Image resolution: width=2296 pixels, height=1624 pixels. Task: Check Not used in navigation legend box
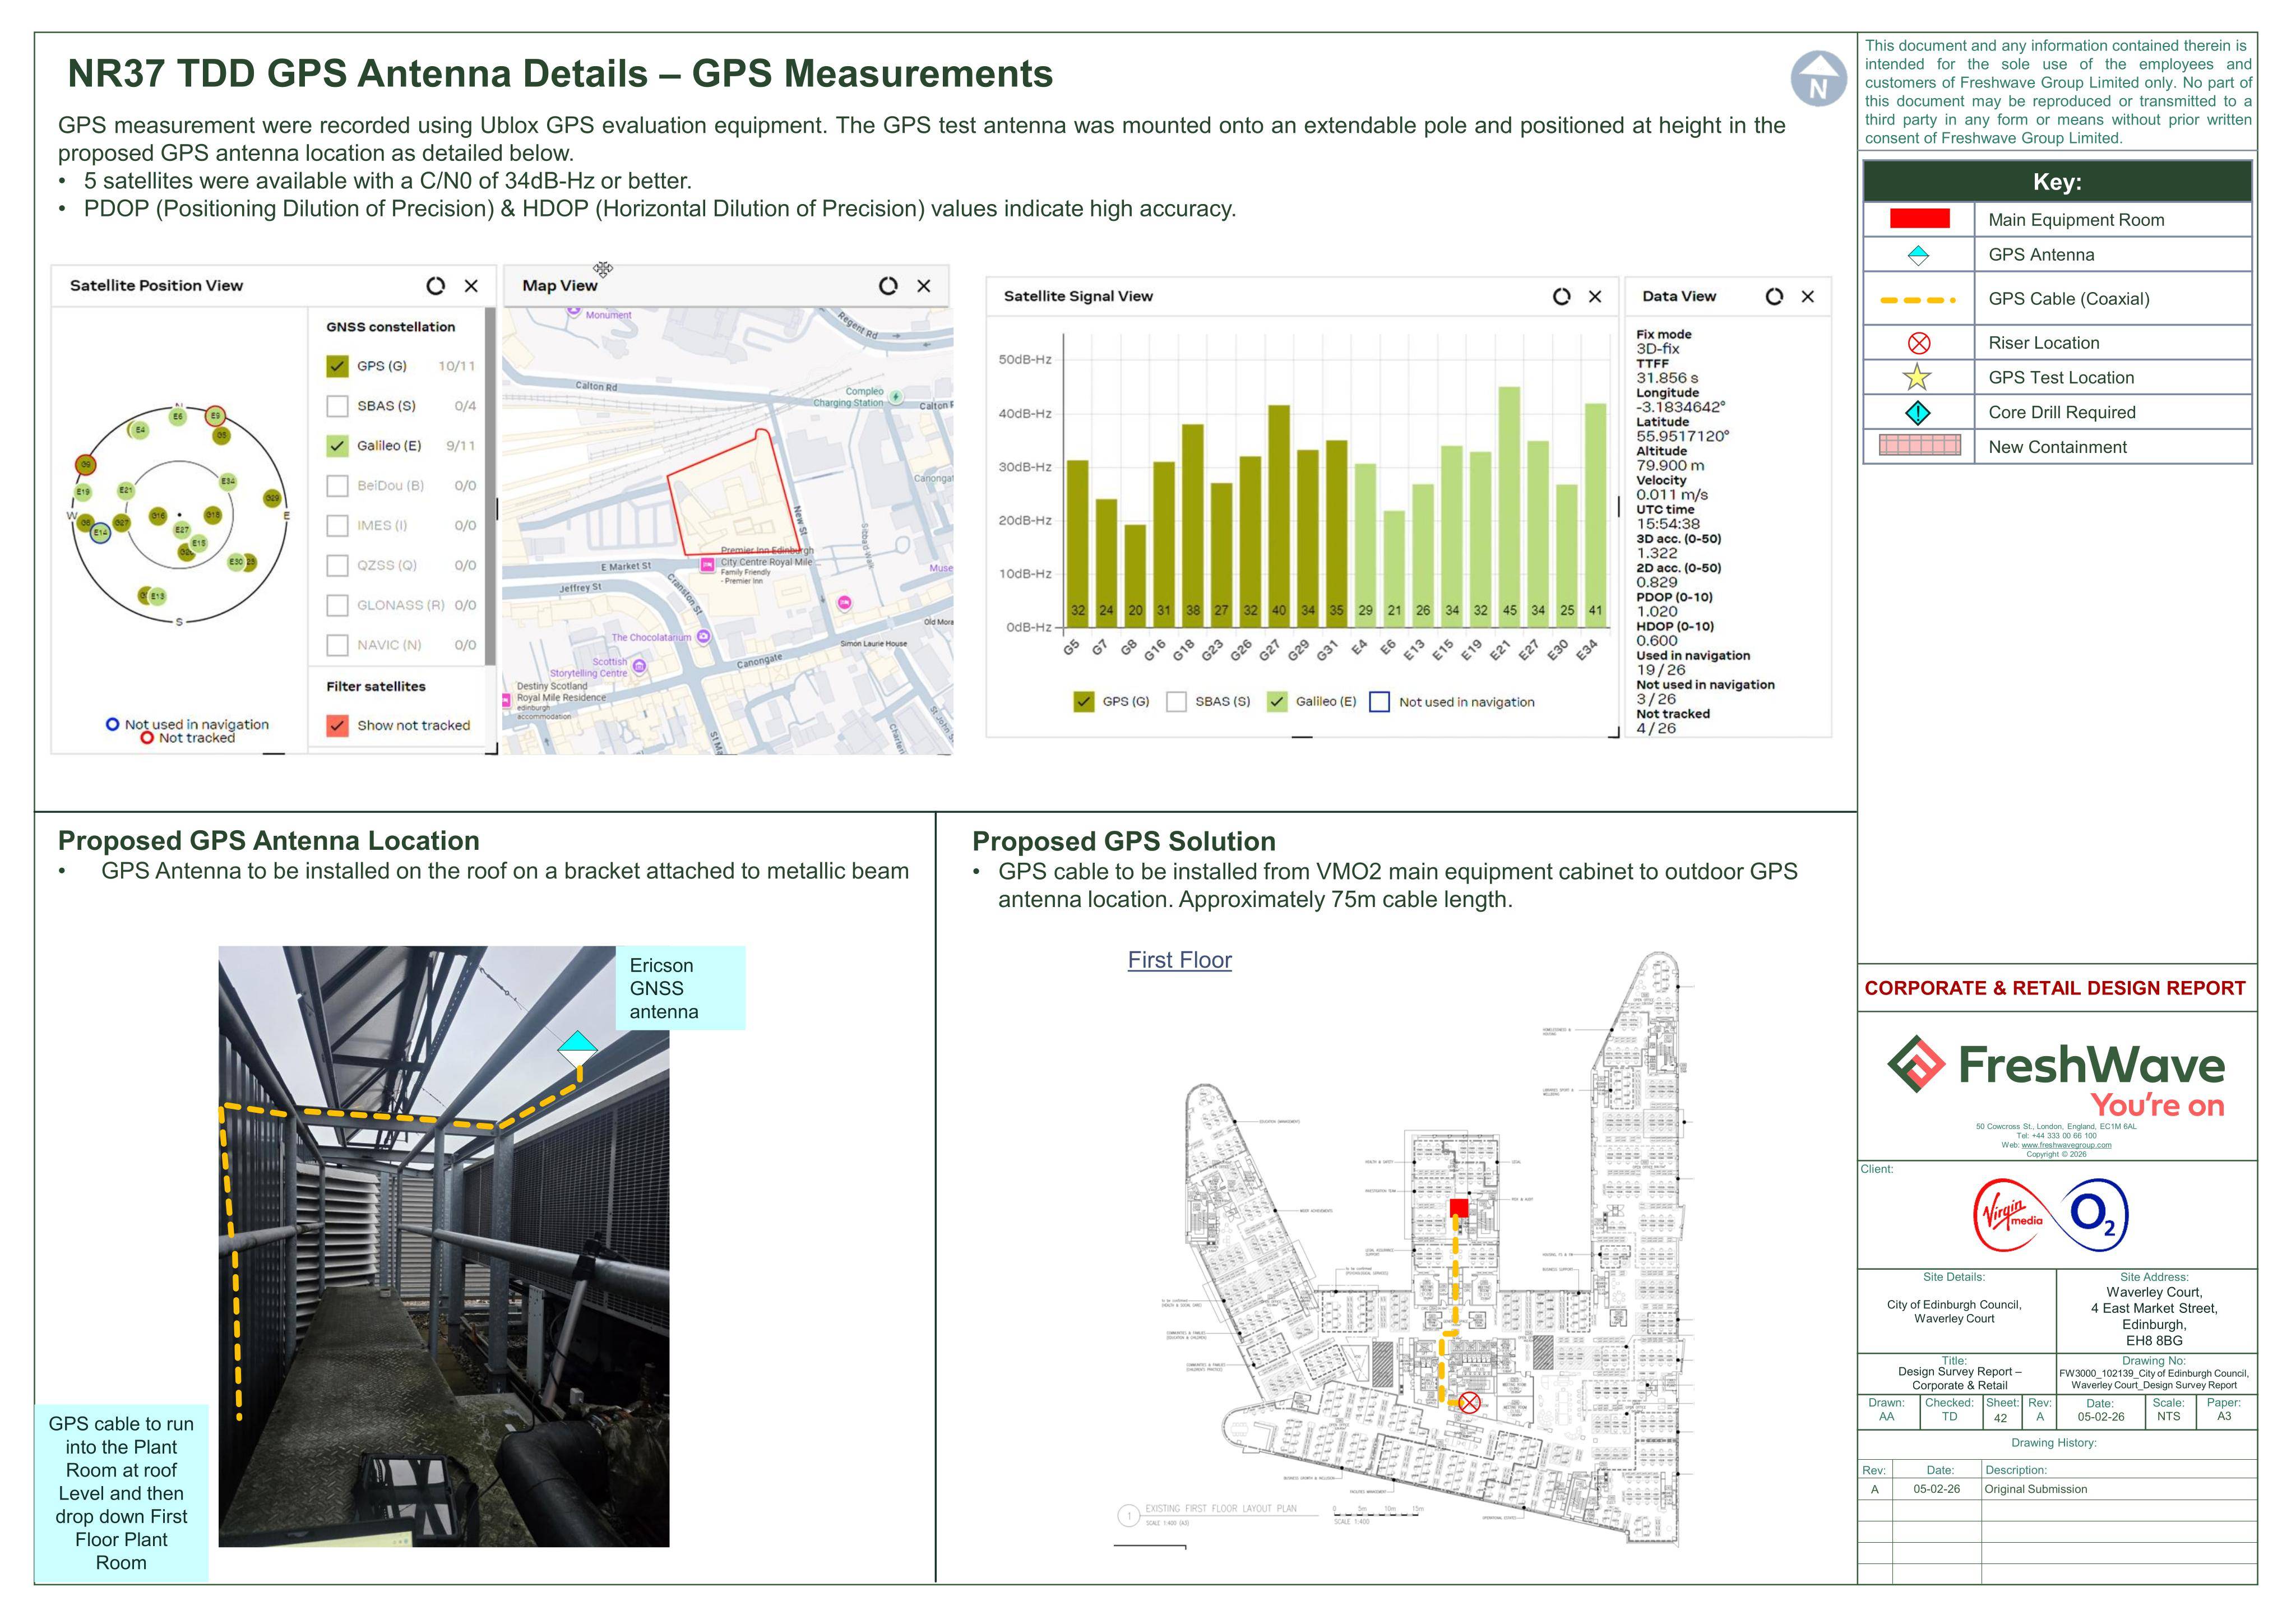(x=1379, y=702)
